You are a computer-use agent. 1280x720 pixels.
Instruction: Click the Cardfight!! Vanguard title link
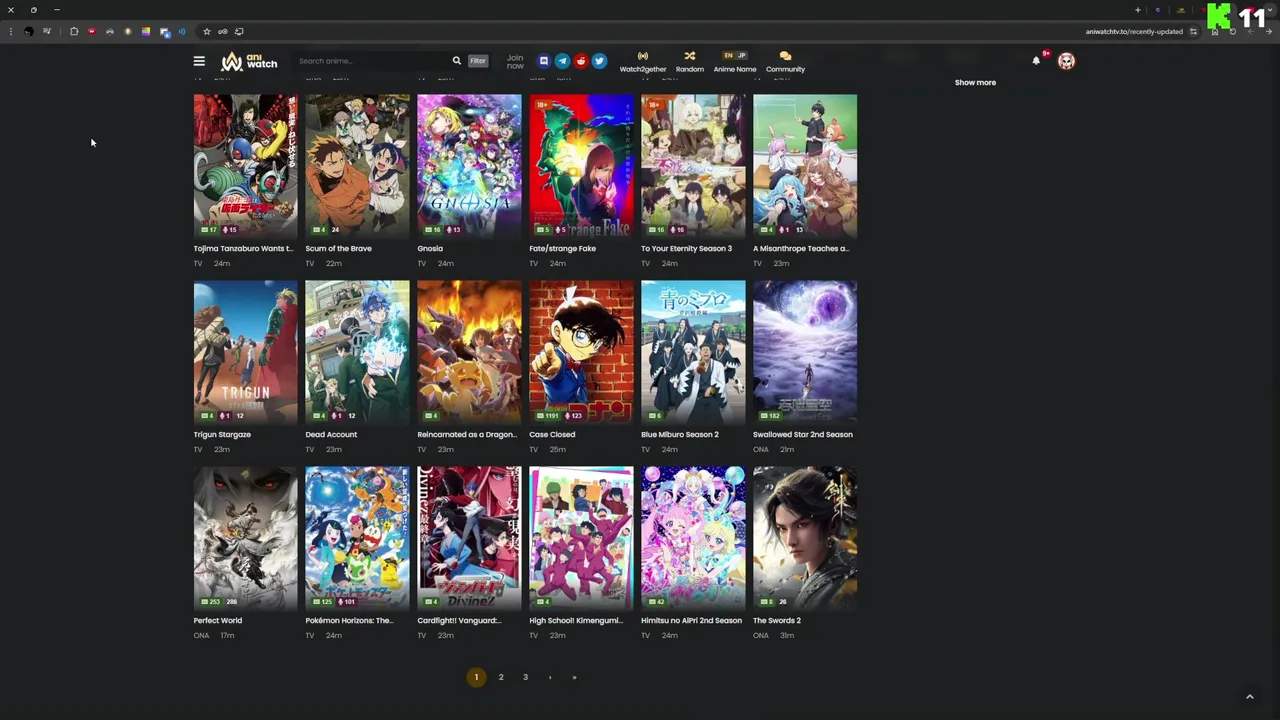459,621
